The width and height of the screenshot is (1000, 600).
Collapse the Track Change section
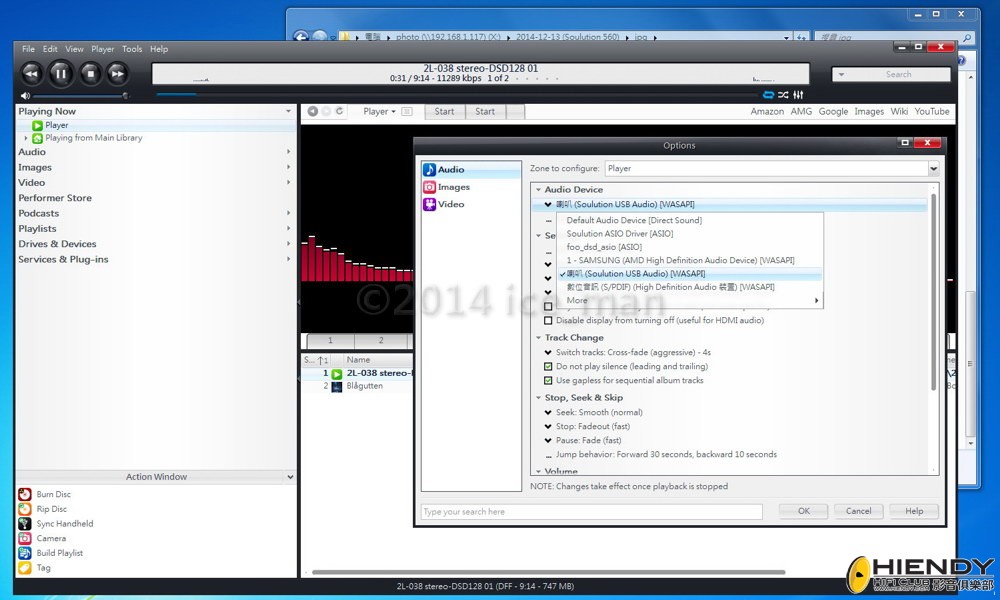538,338
